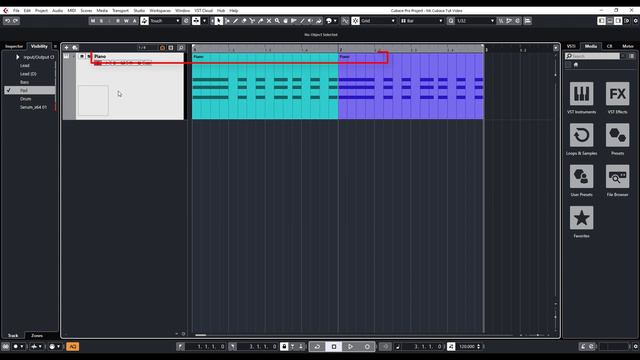Click the first teal Piano MIDI part
This screenshot has height=360, width=640.
(x=265, y=86)
